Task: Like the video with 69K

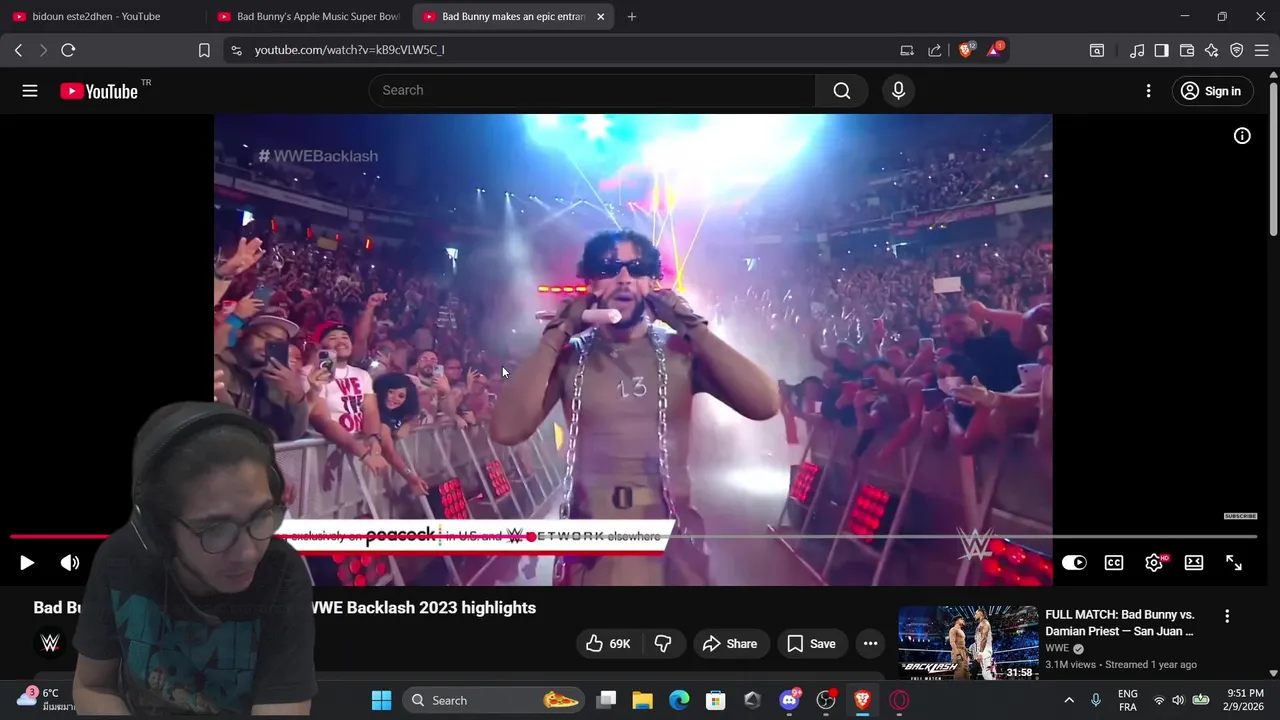Action: click(608, 644)
